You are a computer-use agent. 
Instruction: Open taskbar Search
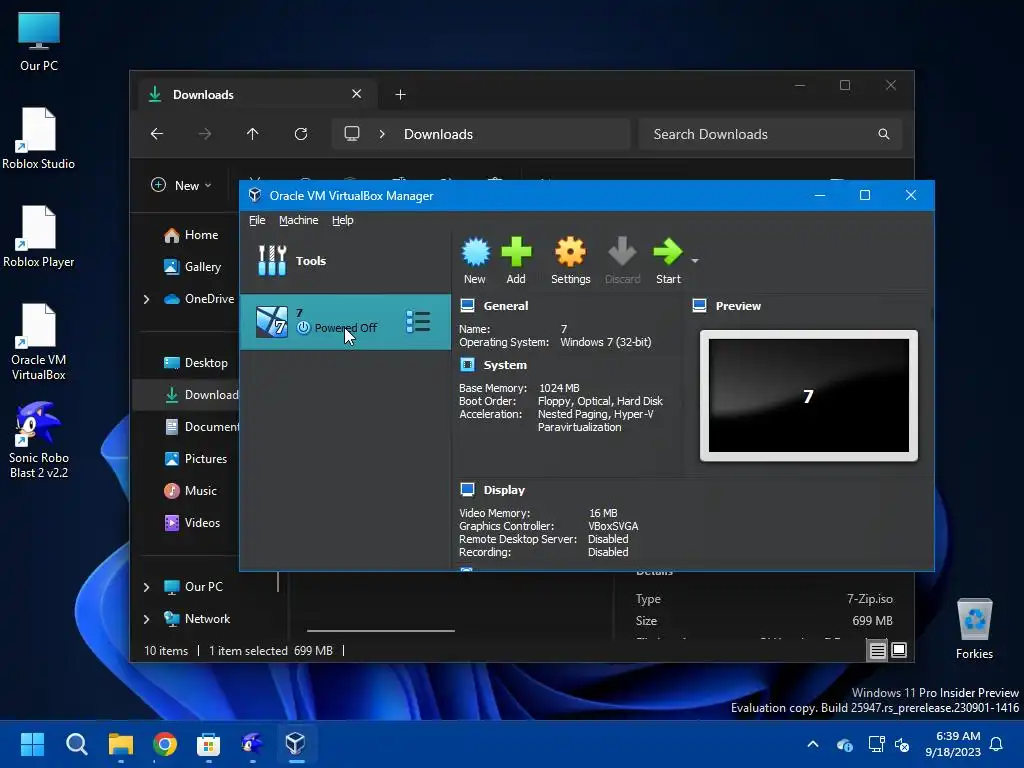[x=77, y=744]
